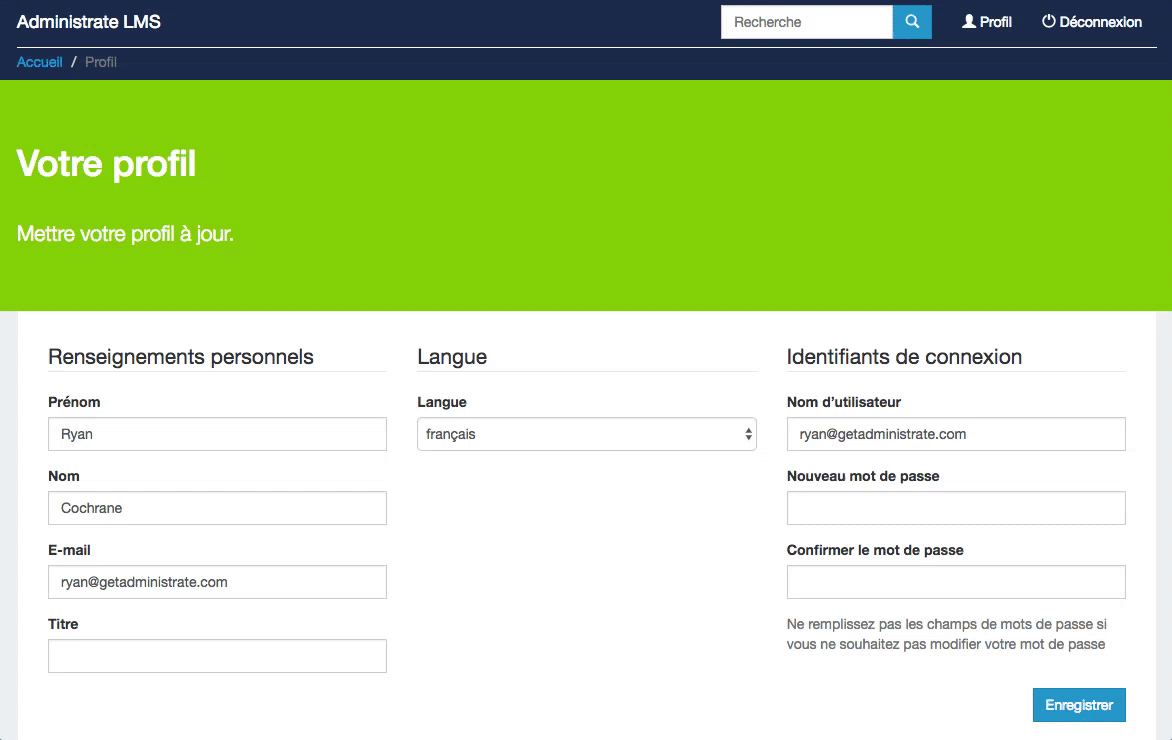Edit the Nom field containing Cochrane

pos(218,508)
